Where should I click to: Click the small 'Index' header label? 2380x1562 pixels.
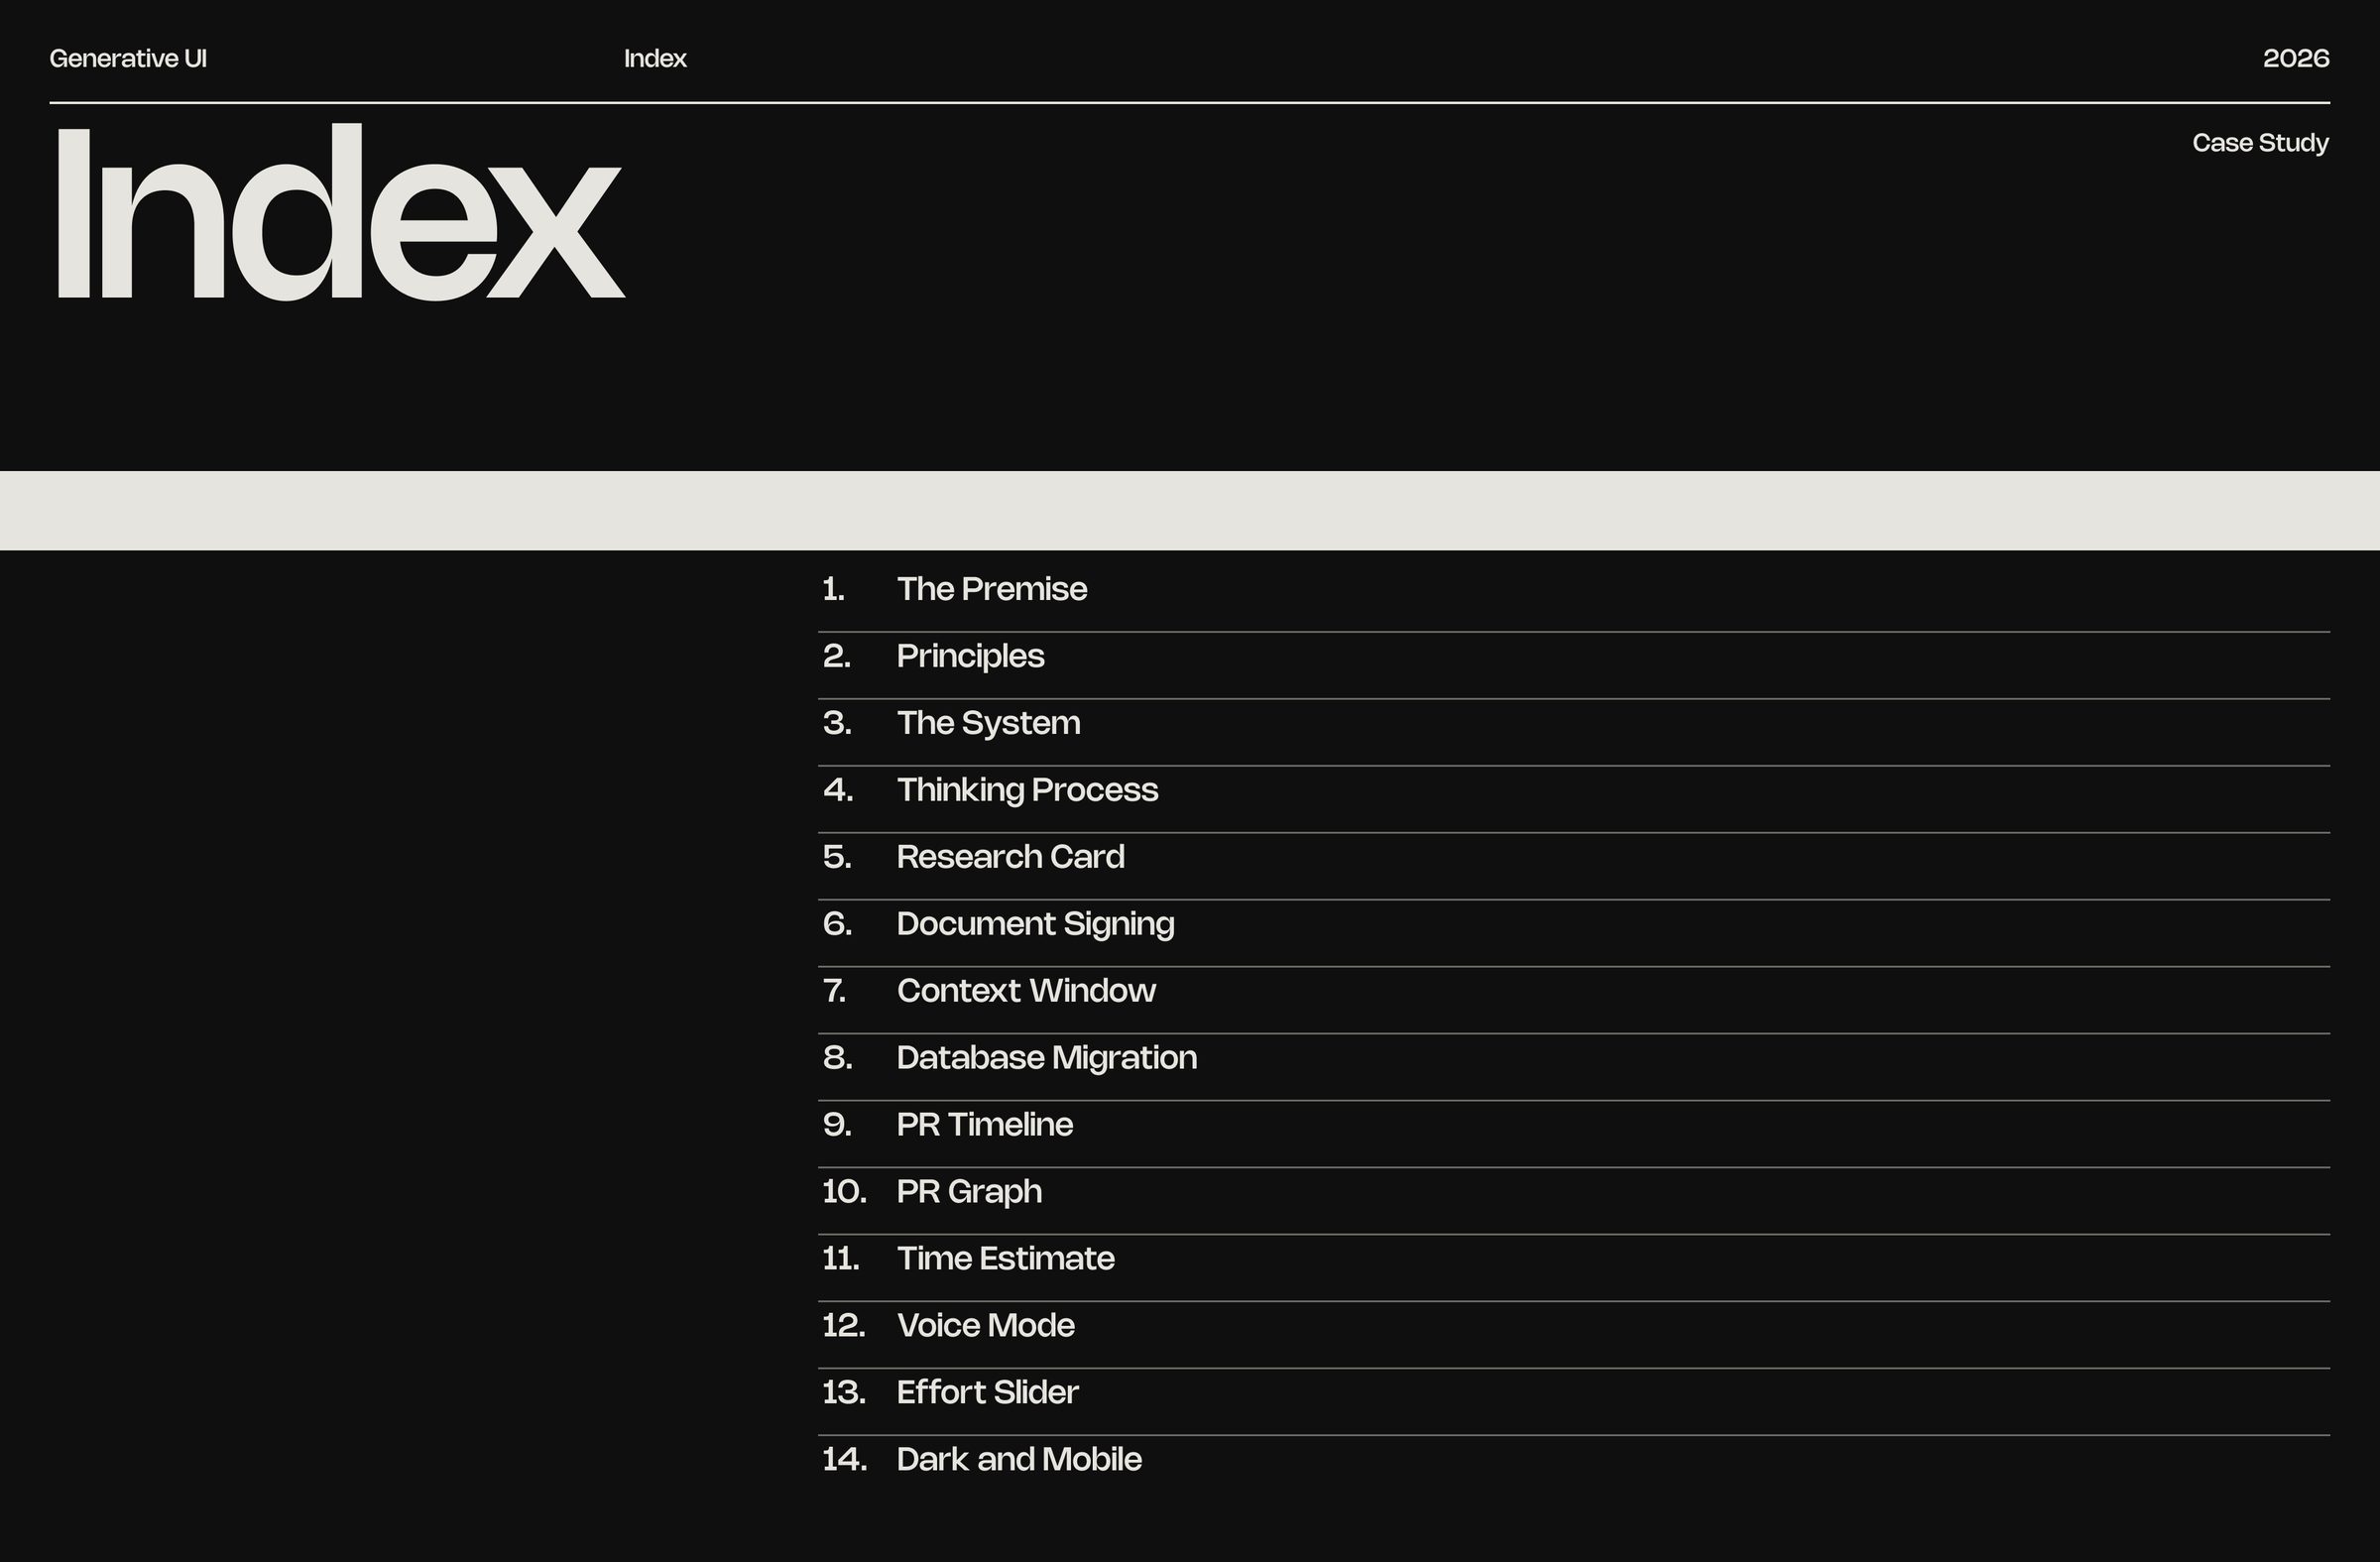[x=655, y=59]
